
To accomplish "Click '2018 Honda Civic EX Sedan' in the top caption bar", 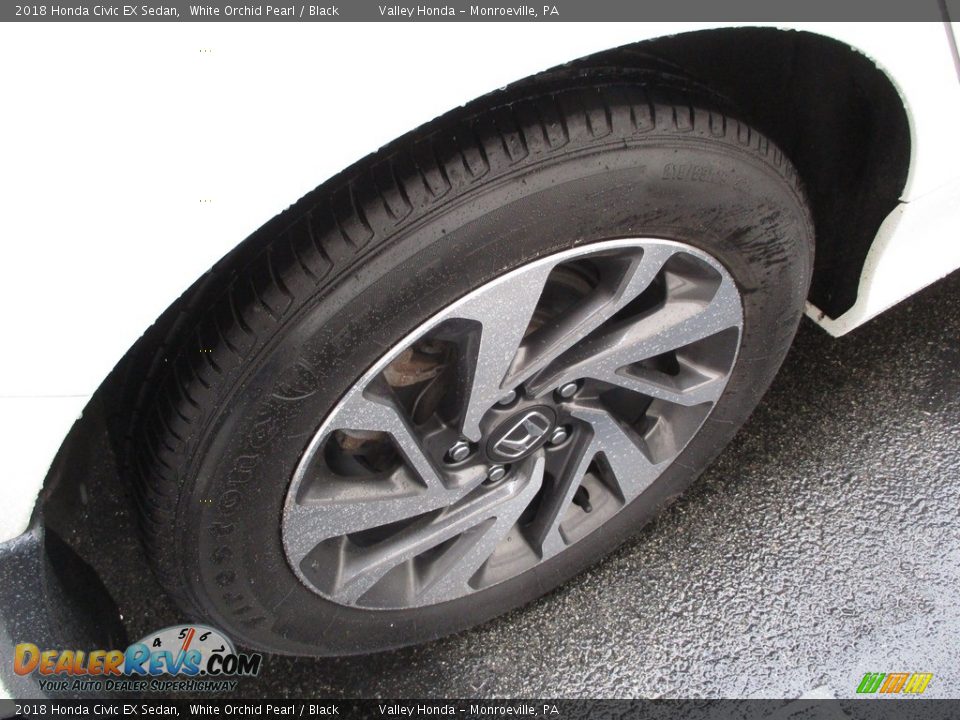I will [x=97, y=10].
